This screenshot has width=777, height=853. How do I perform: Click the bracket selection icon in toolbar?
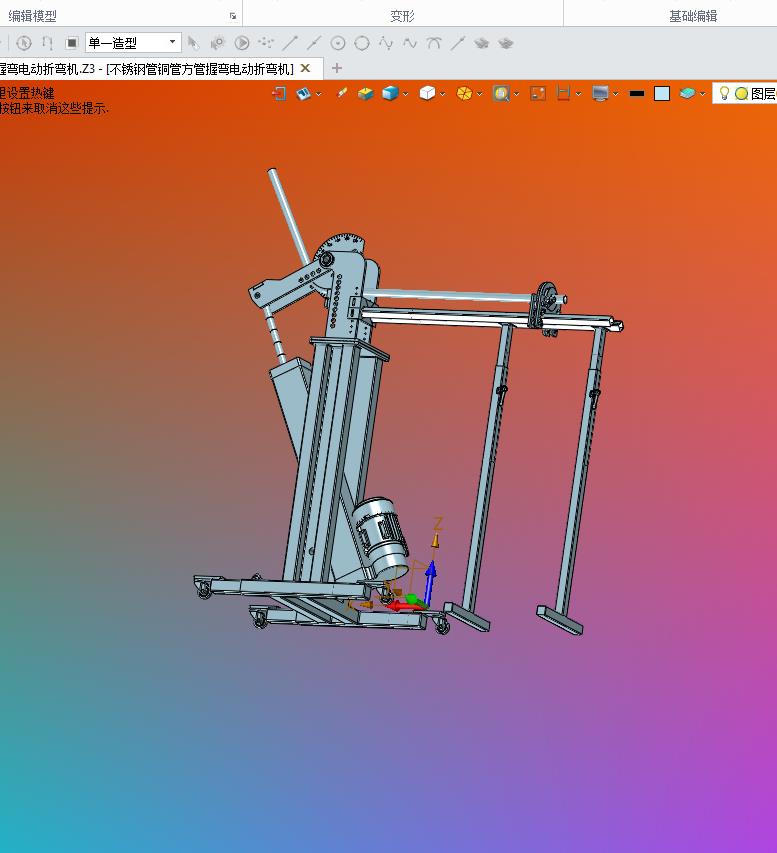coord(48,43)
